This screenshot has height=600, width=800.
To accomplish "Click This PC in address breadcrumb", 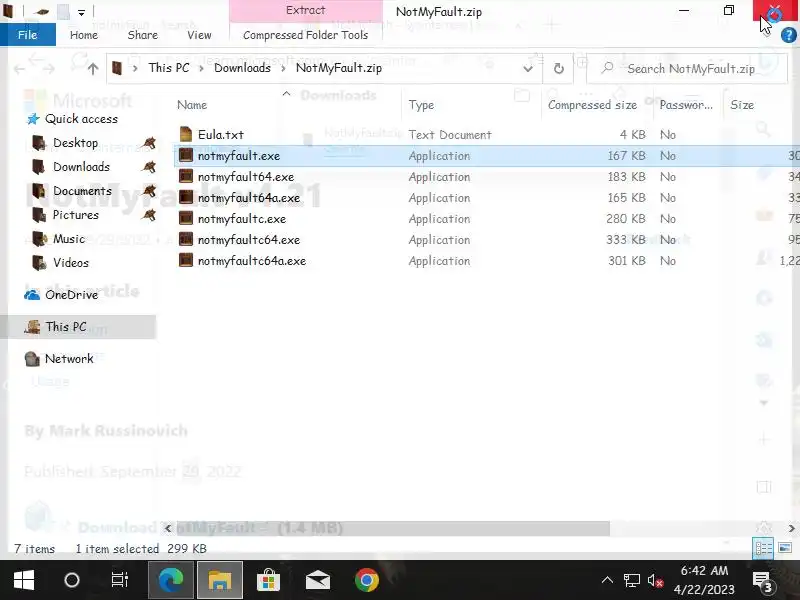I will pyautogui.click(x=169, y=68).
